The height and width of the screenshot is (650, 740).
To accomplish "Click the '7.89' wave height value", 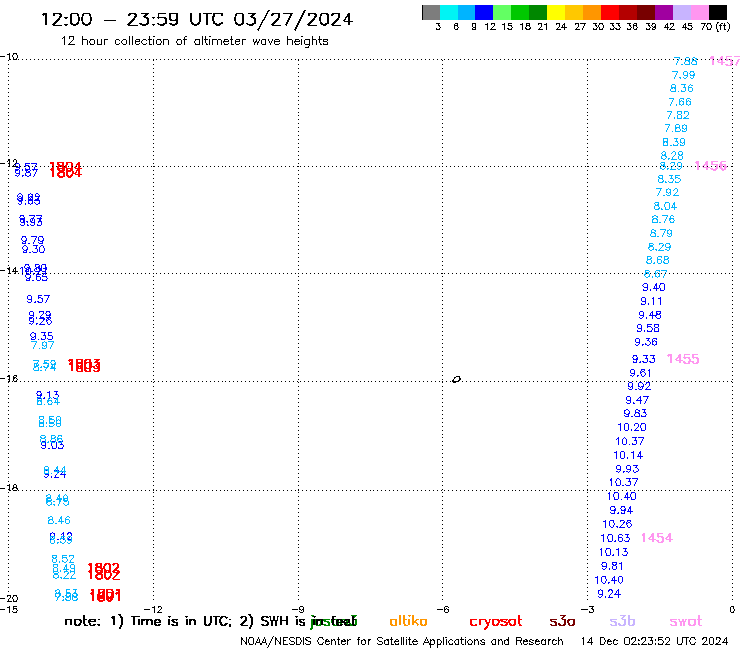I will (676, 128).
